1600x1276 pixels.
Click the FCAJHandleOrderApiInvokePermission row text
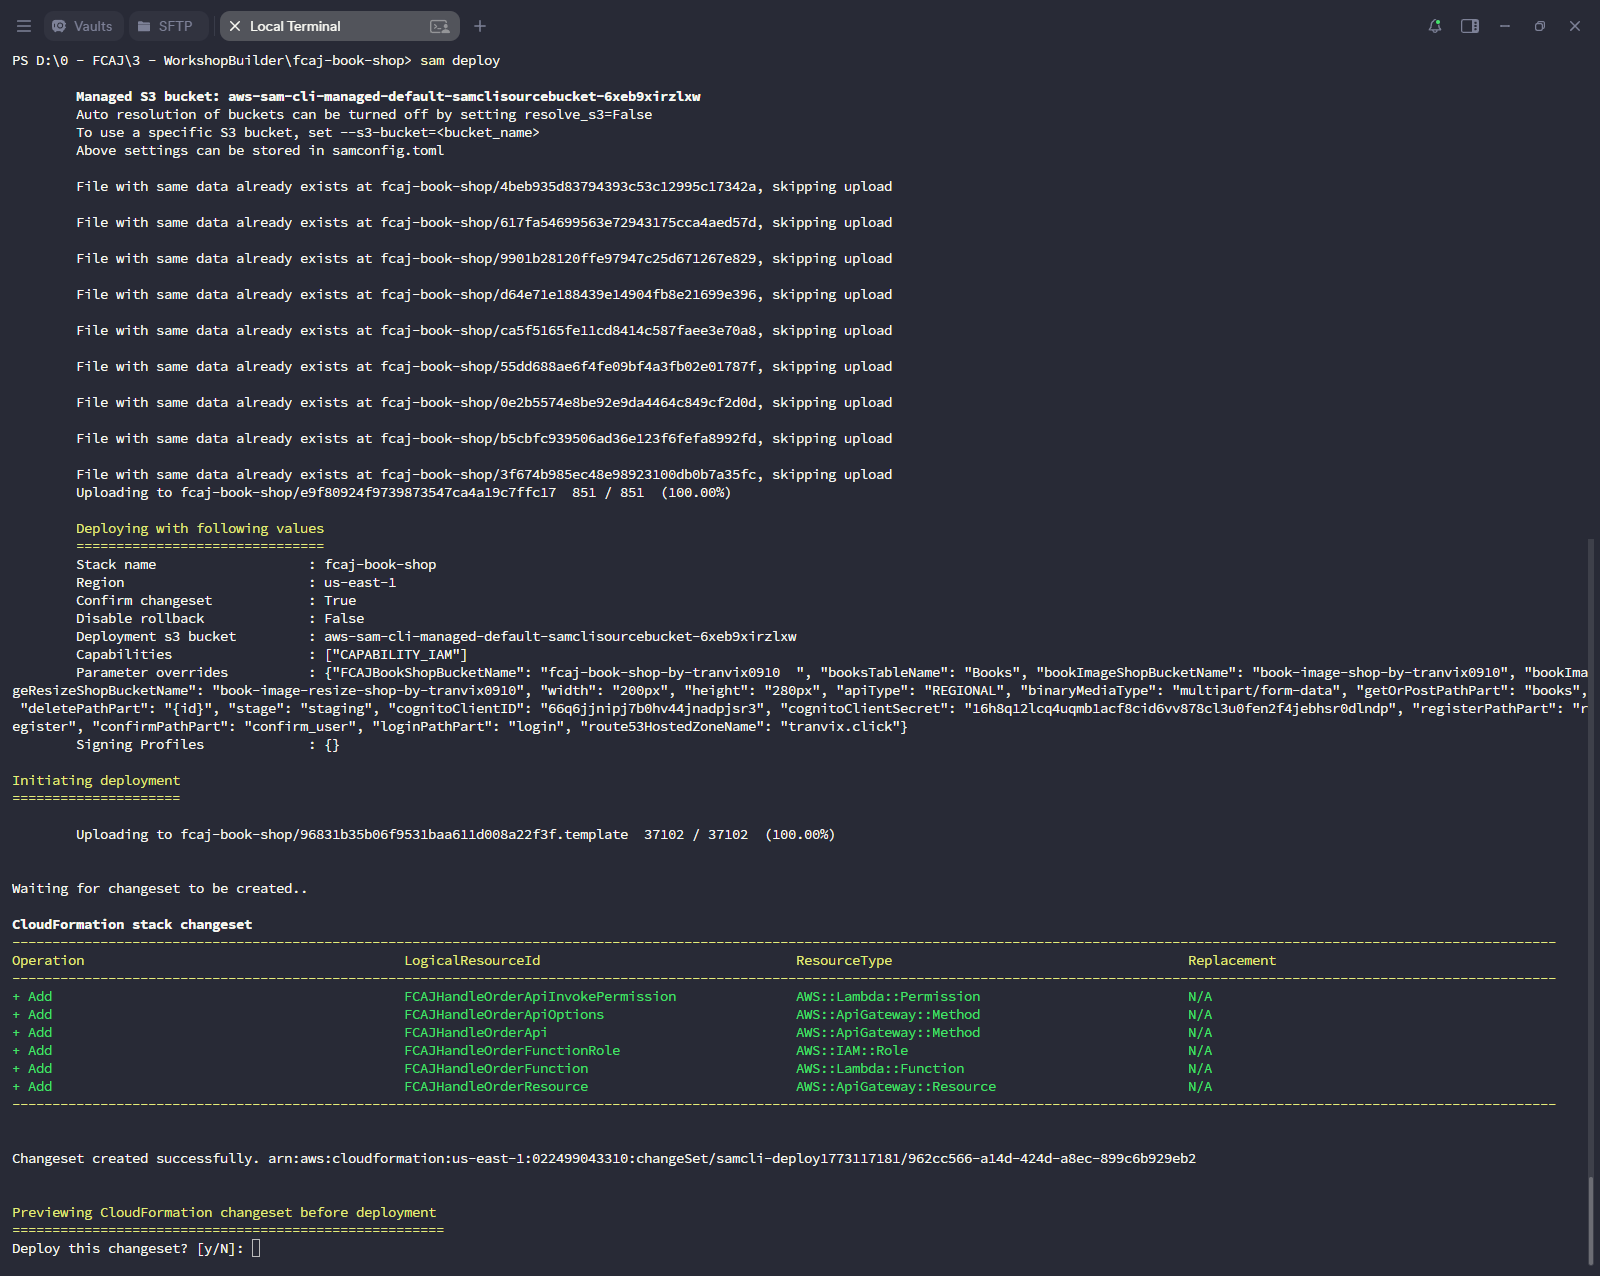[x=540, y=996]
